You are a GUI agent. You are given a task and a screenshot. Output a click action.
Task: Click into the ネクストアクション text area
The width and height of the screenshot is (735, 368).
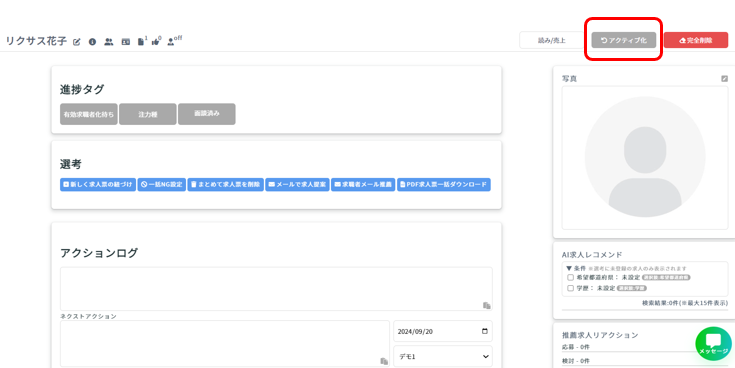point(225,344)
